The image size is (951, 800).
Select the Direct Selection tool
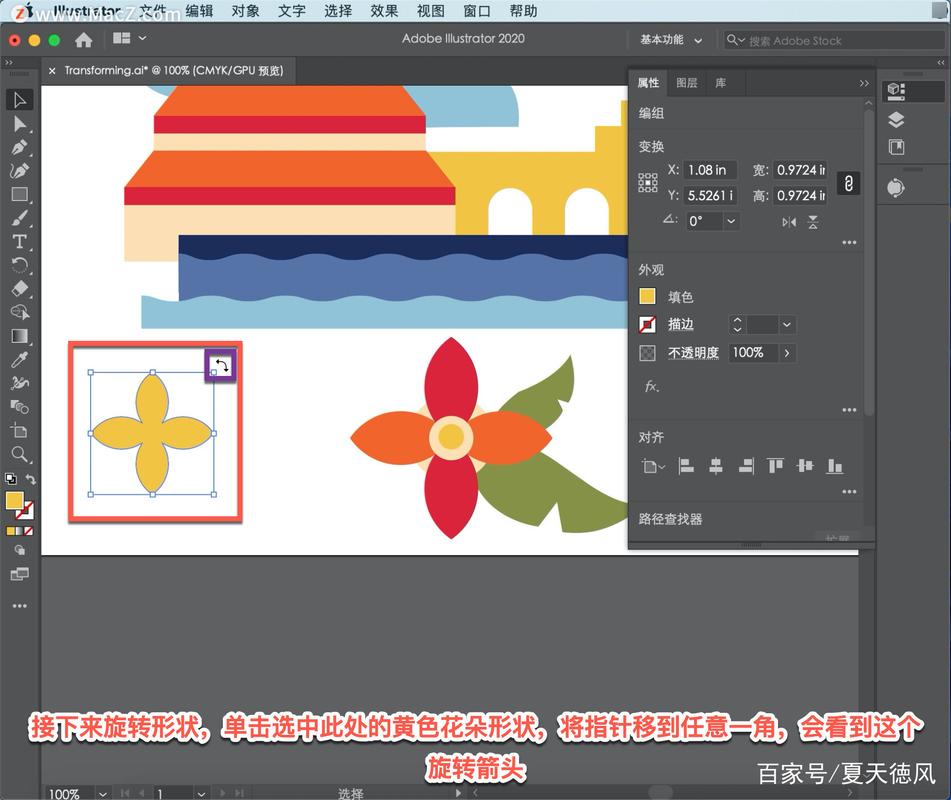coord(19,123)
